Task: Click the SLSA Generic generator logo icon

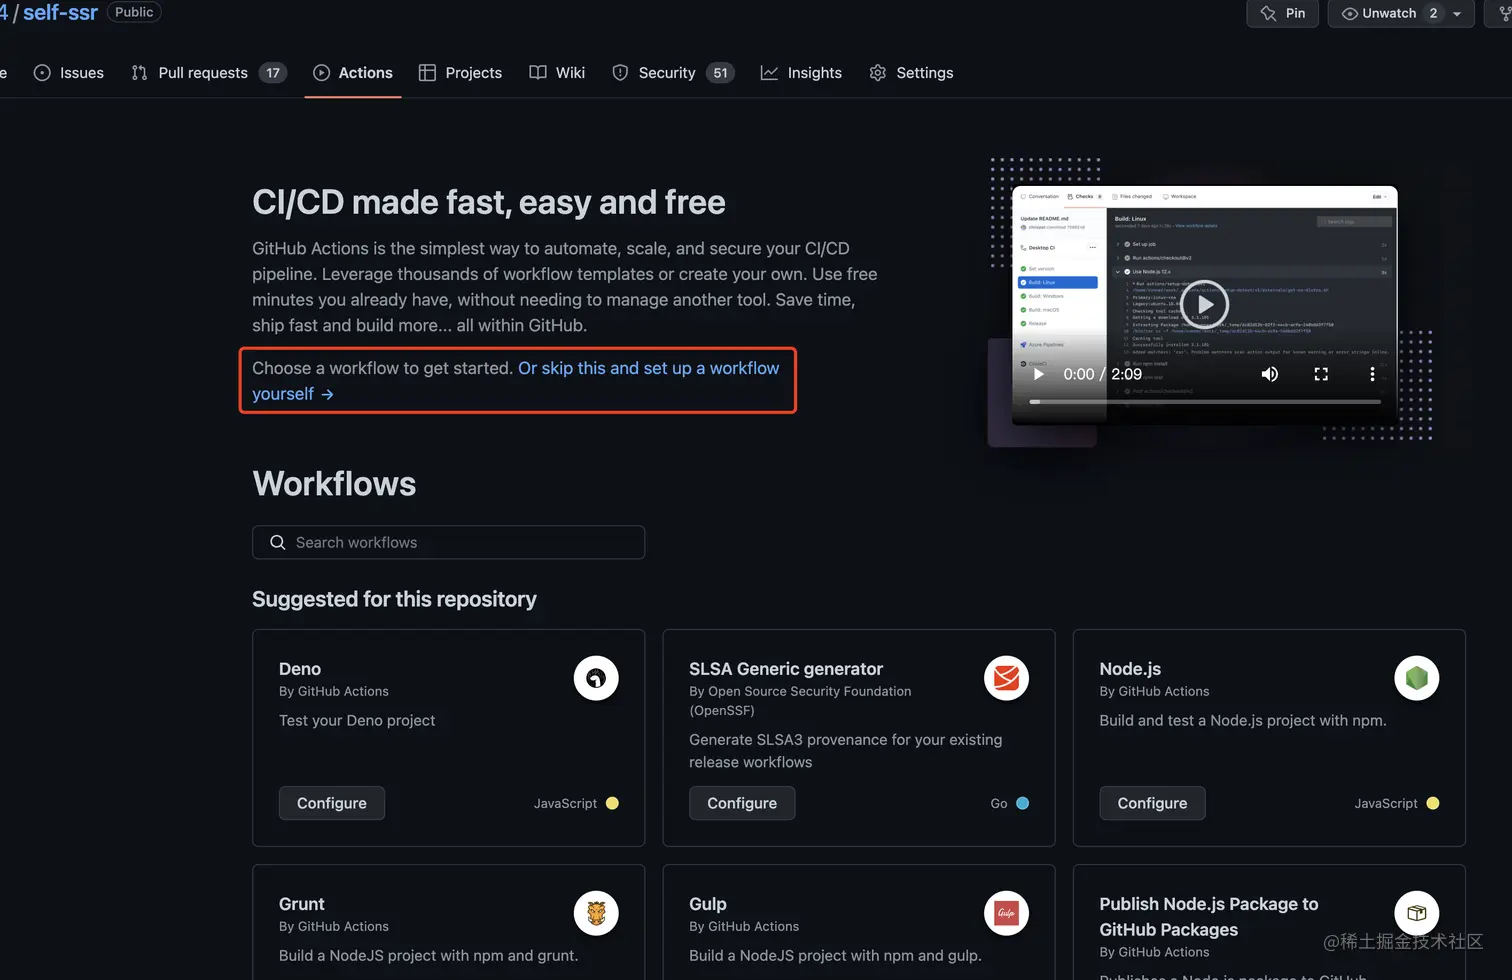Action: click(1006, 678)
